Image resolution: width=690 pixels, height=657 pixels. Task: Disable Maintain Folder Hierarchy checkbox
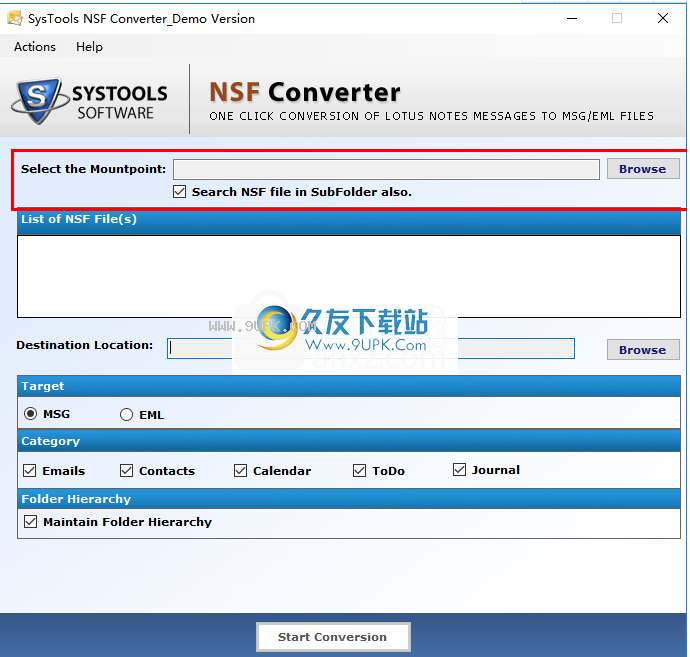(x=30, y=521)
